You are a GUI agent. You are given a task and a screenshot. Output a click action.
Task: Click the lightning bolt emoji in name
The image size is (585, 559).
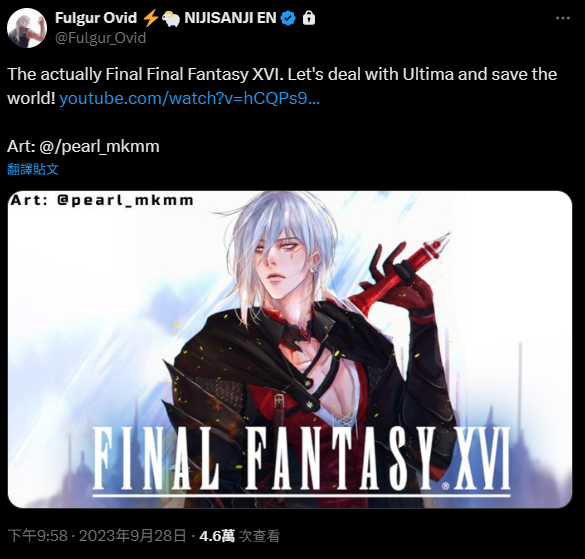click(151, 18)
